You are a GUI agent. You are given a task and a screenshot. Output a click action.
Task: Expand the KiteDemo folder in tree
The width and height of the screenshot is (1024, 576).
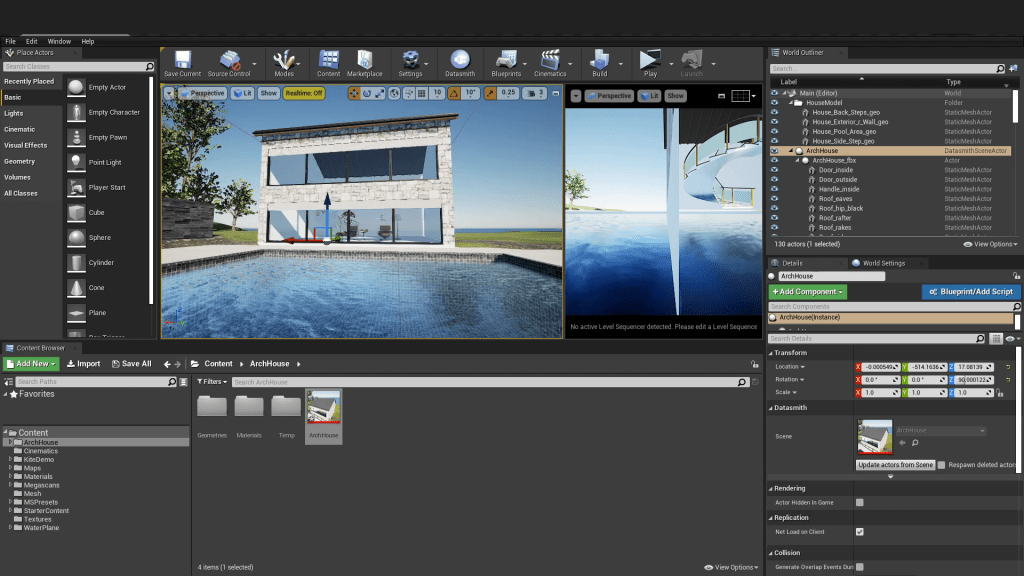pyautogui.click(x=11, y=459)
